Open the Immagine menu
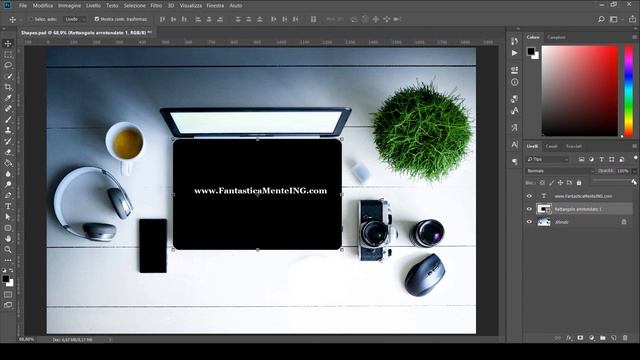This screenshot has width=640, height=360. pos(69,6)
